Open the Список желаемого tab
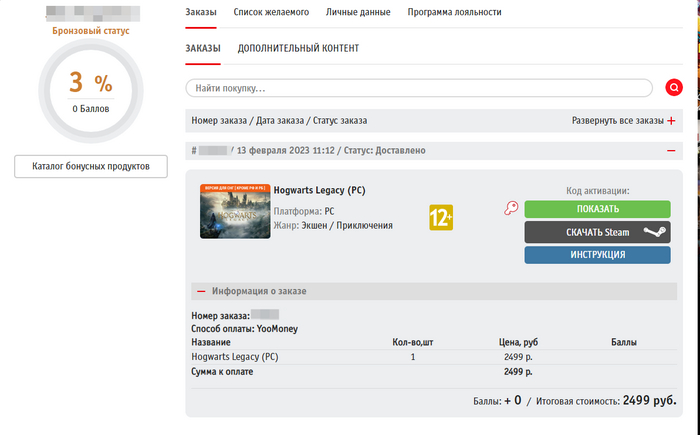The width and height of the screenshot is (700, 435). tap(271, 13)
